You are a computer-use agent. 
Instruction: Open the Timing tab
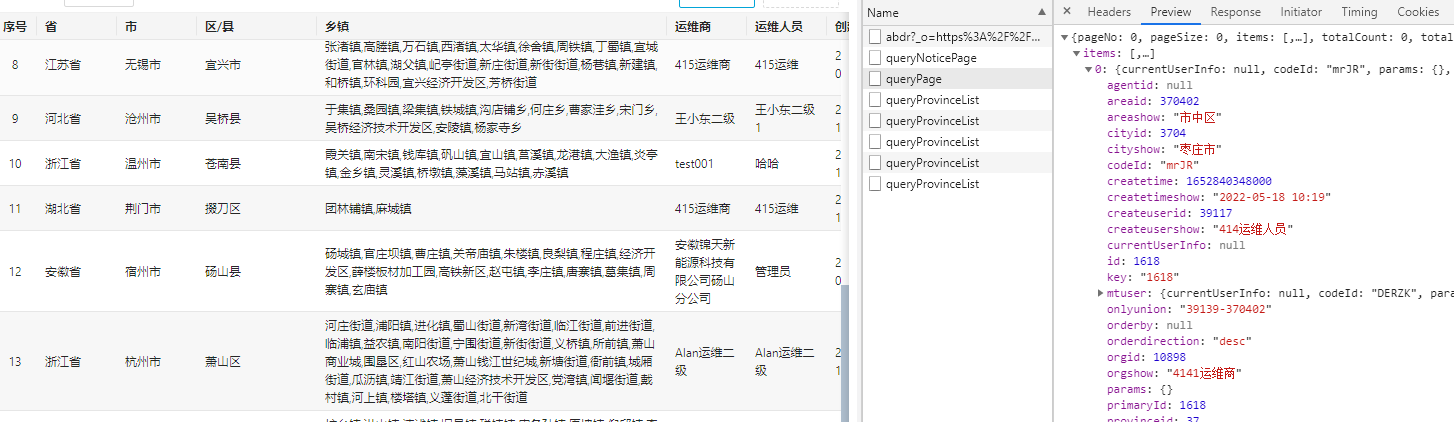tap(1359, 12)
